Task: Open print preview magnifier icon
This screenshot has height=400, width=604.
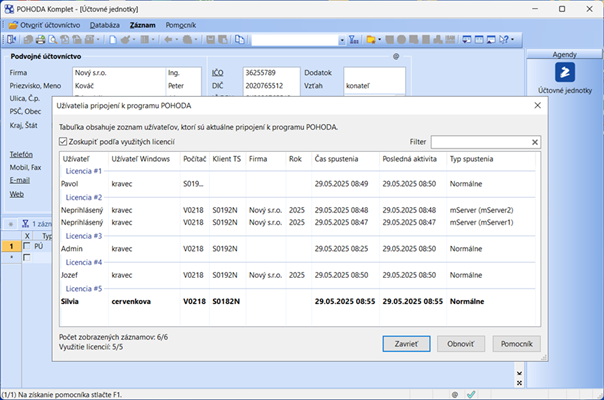Action: click(x=53, y=39)
